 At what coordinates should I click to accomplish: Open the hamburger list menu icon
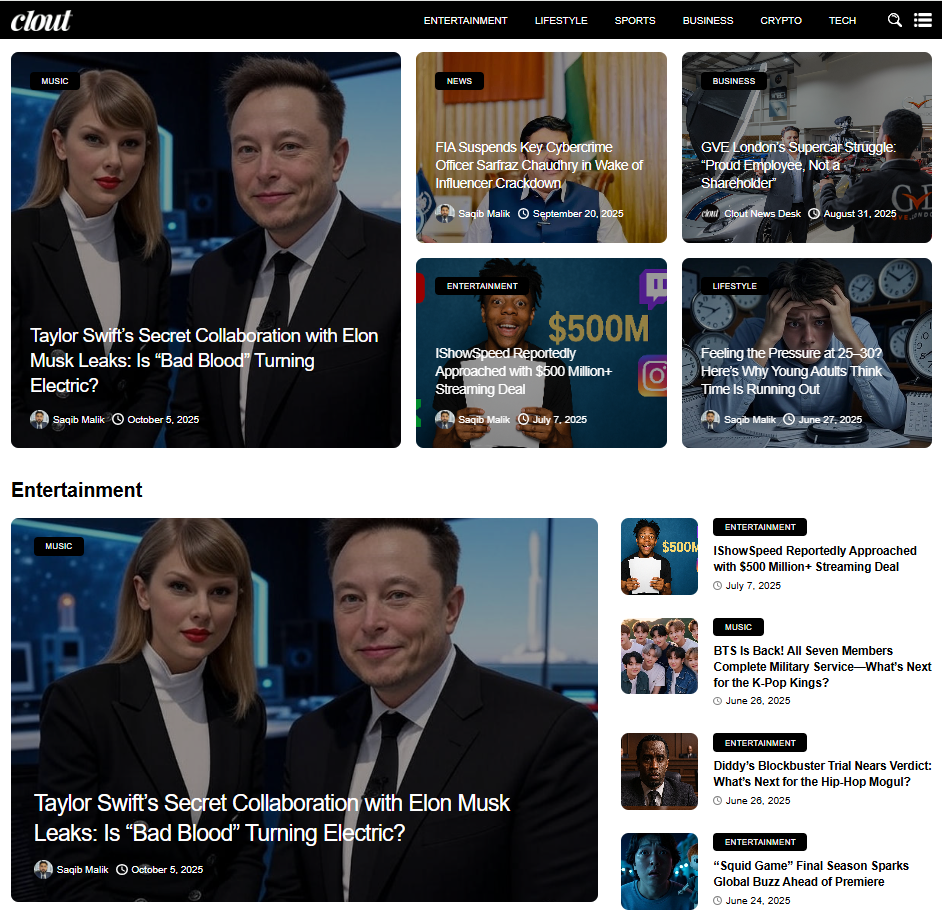[922, 20]
